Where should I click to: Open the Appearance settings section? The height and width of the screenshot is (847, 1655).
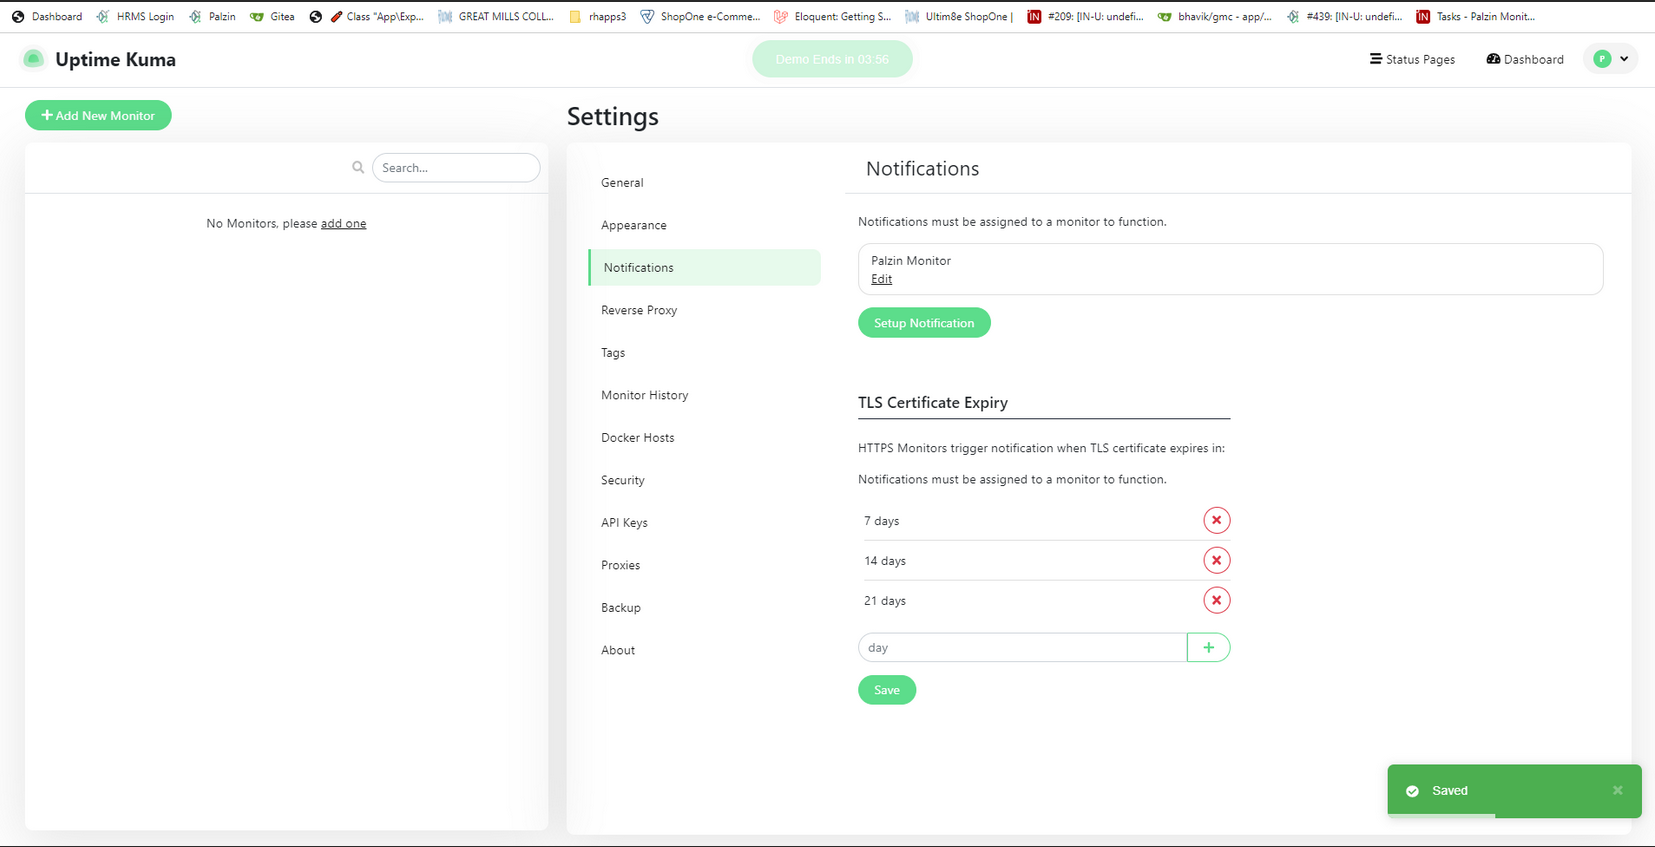[704, 225]
